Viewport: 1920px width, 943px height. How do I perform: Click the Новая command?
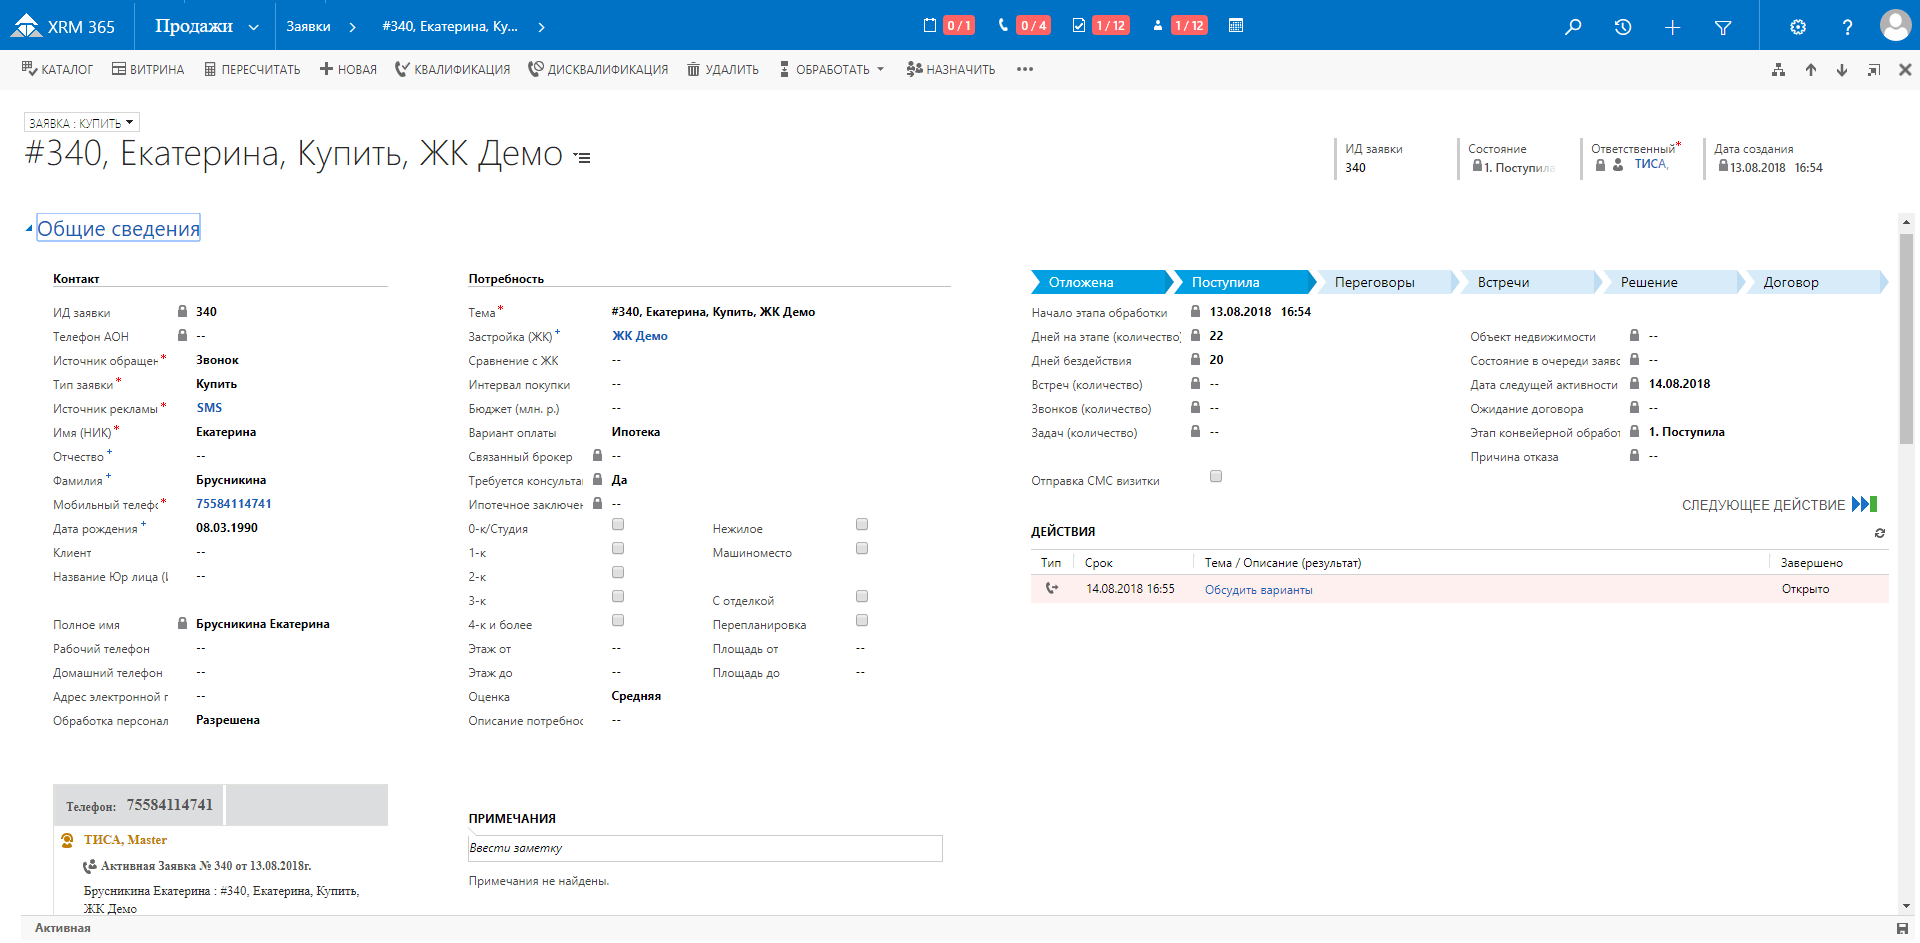click(348, 69)
